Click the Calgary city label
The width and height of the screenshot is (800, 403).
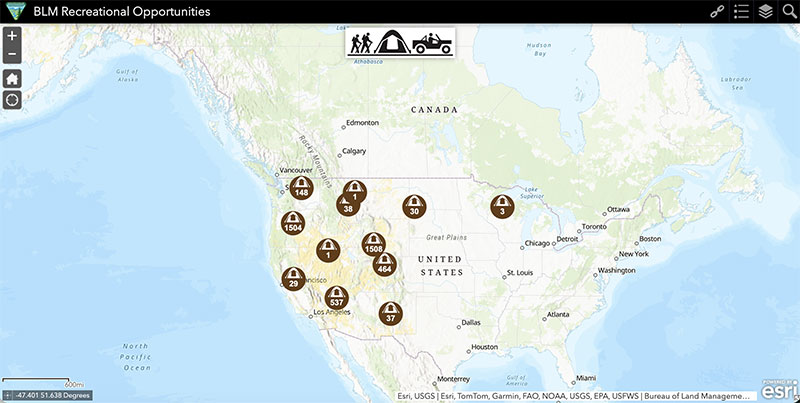point(354,151)
